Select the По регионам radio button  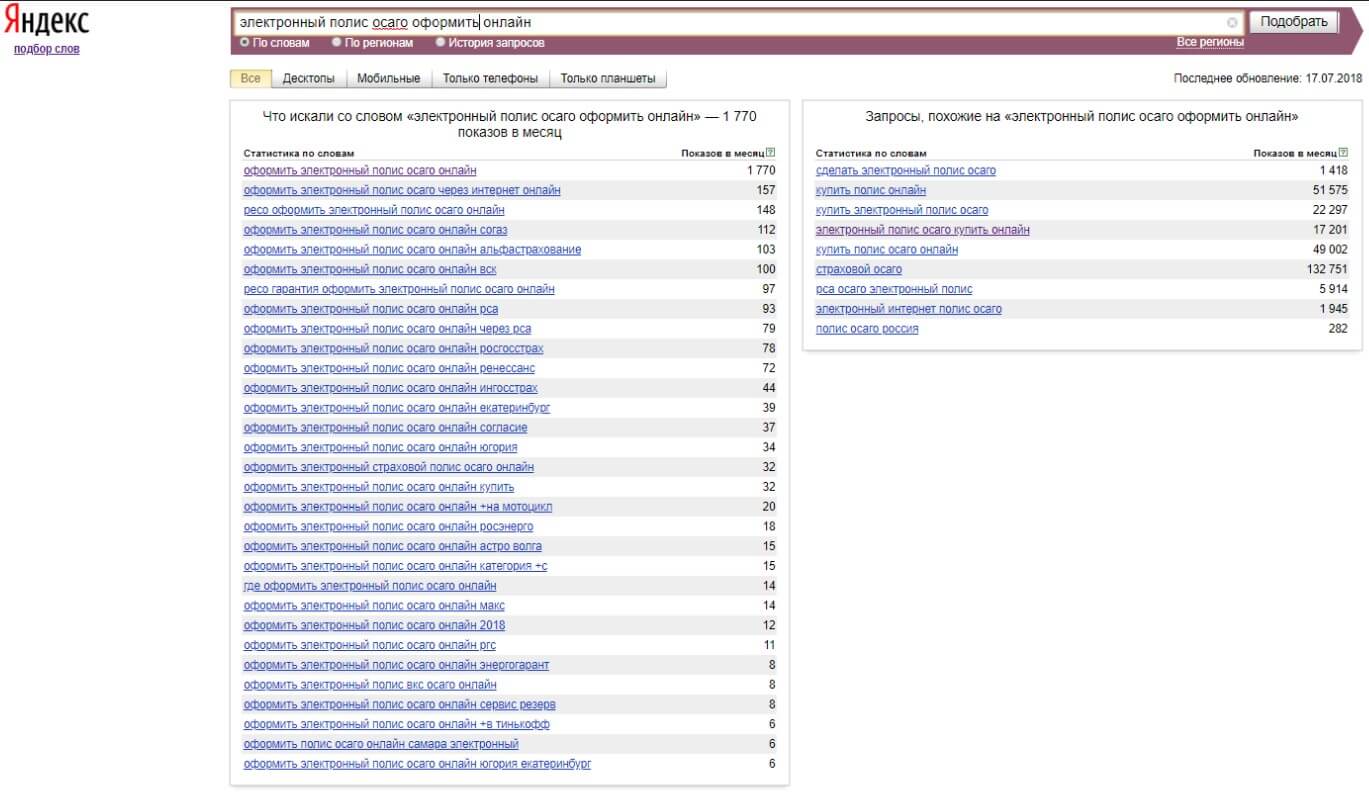pos(337,43)
